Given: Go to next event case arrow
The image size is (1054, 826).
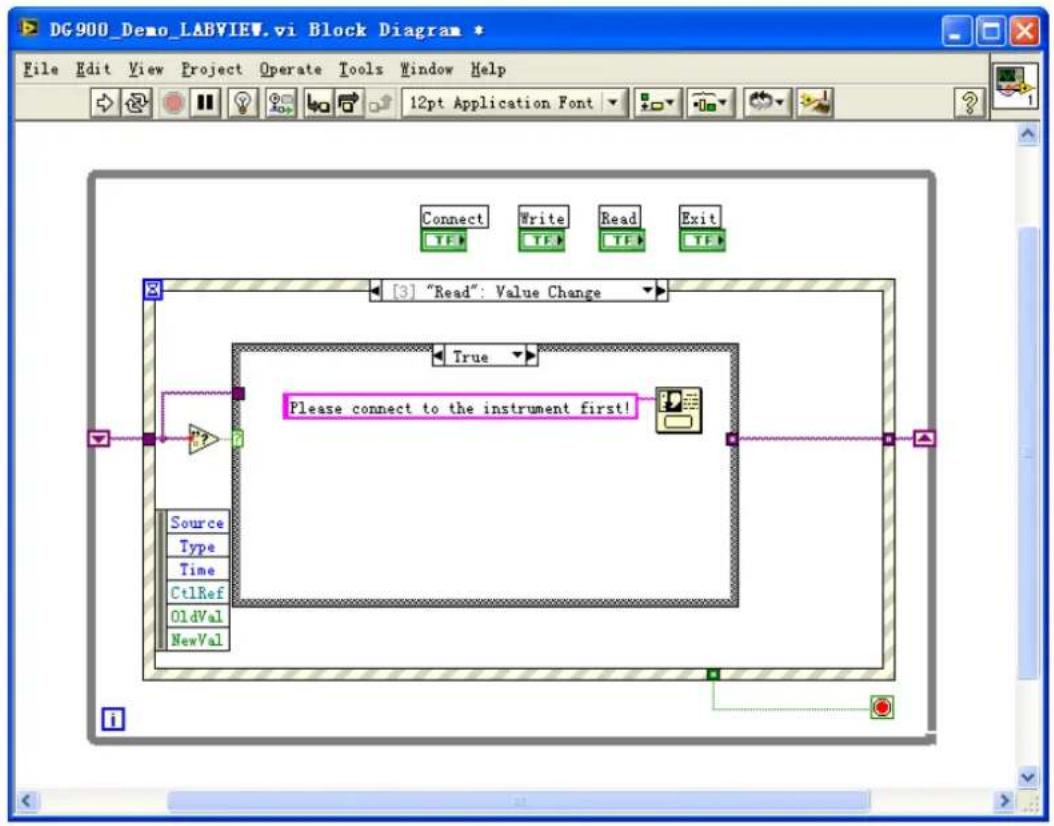Looking at the screenshot, I should click(661, 291).
